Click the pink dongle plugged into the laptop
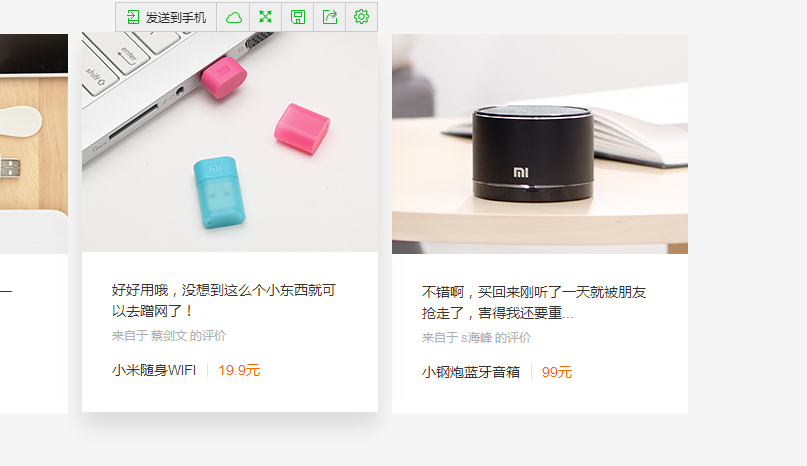Image resolution: width=807 pixels, height=466 pixels. 223,77
